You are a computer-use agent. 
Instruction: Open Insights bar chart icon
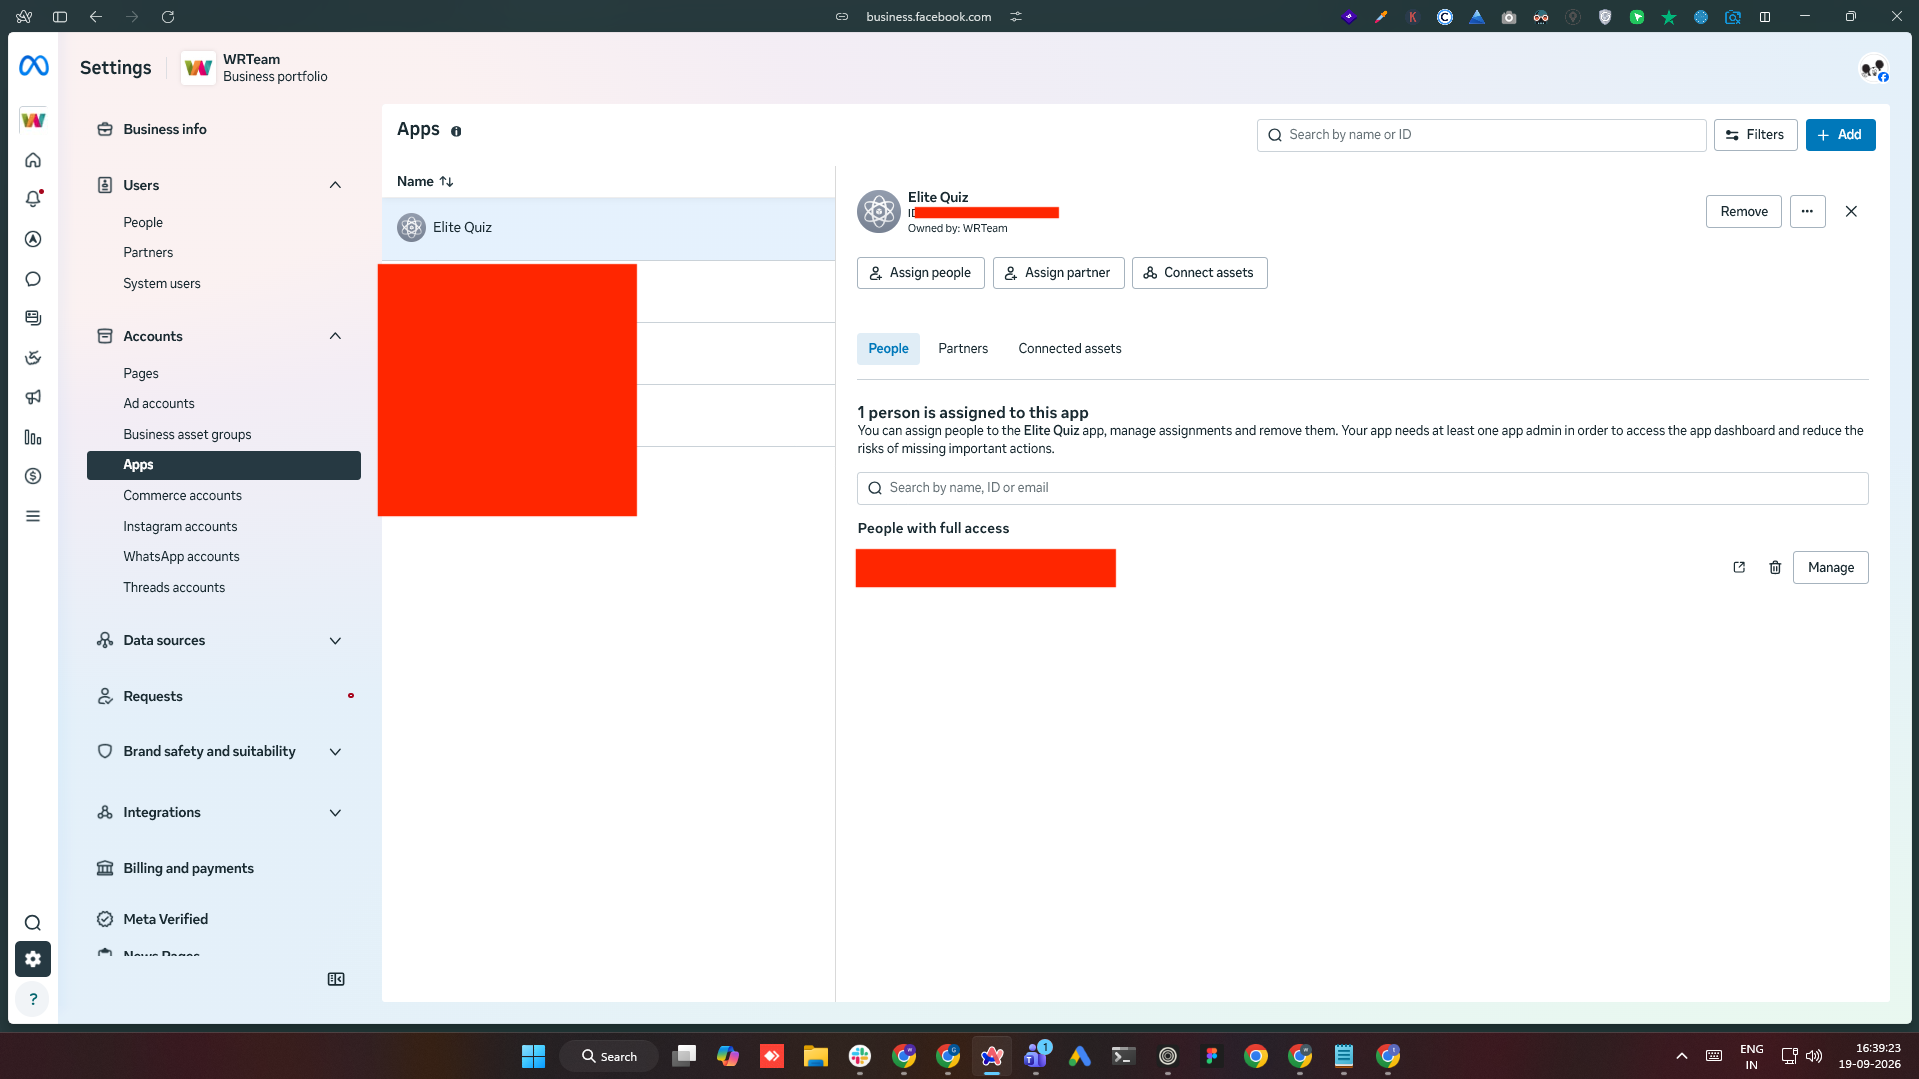pyautogui.click(x=33, y=437)
